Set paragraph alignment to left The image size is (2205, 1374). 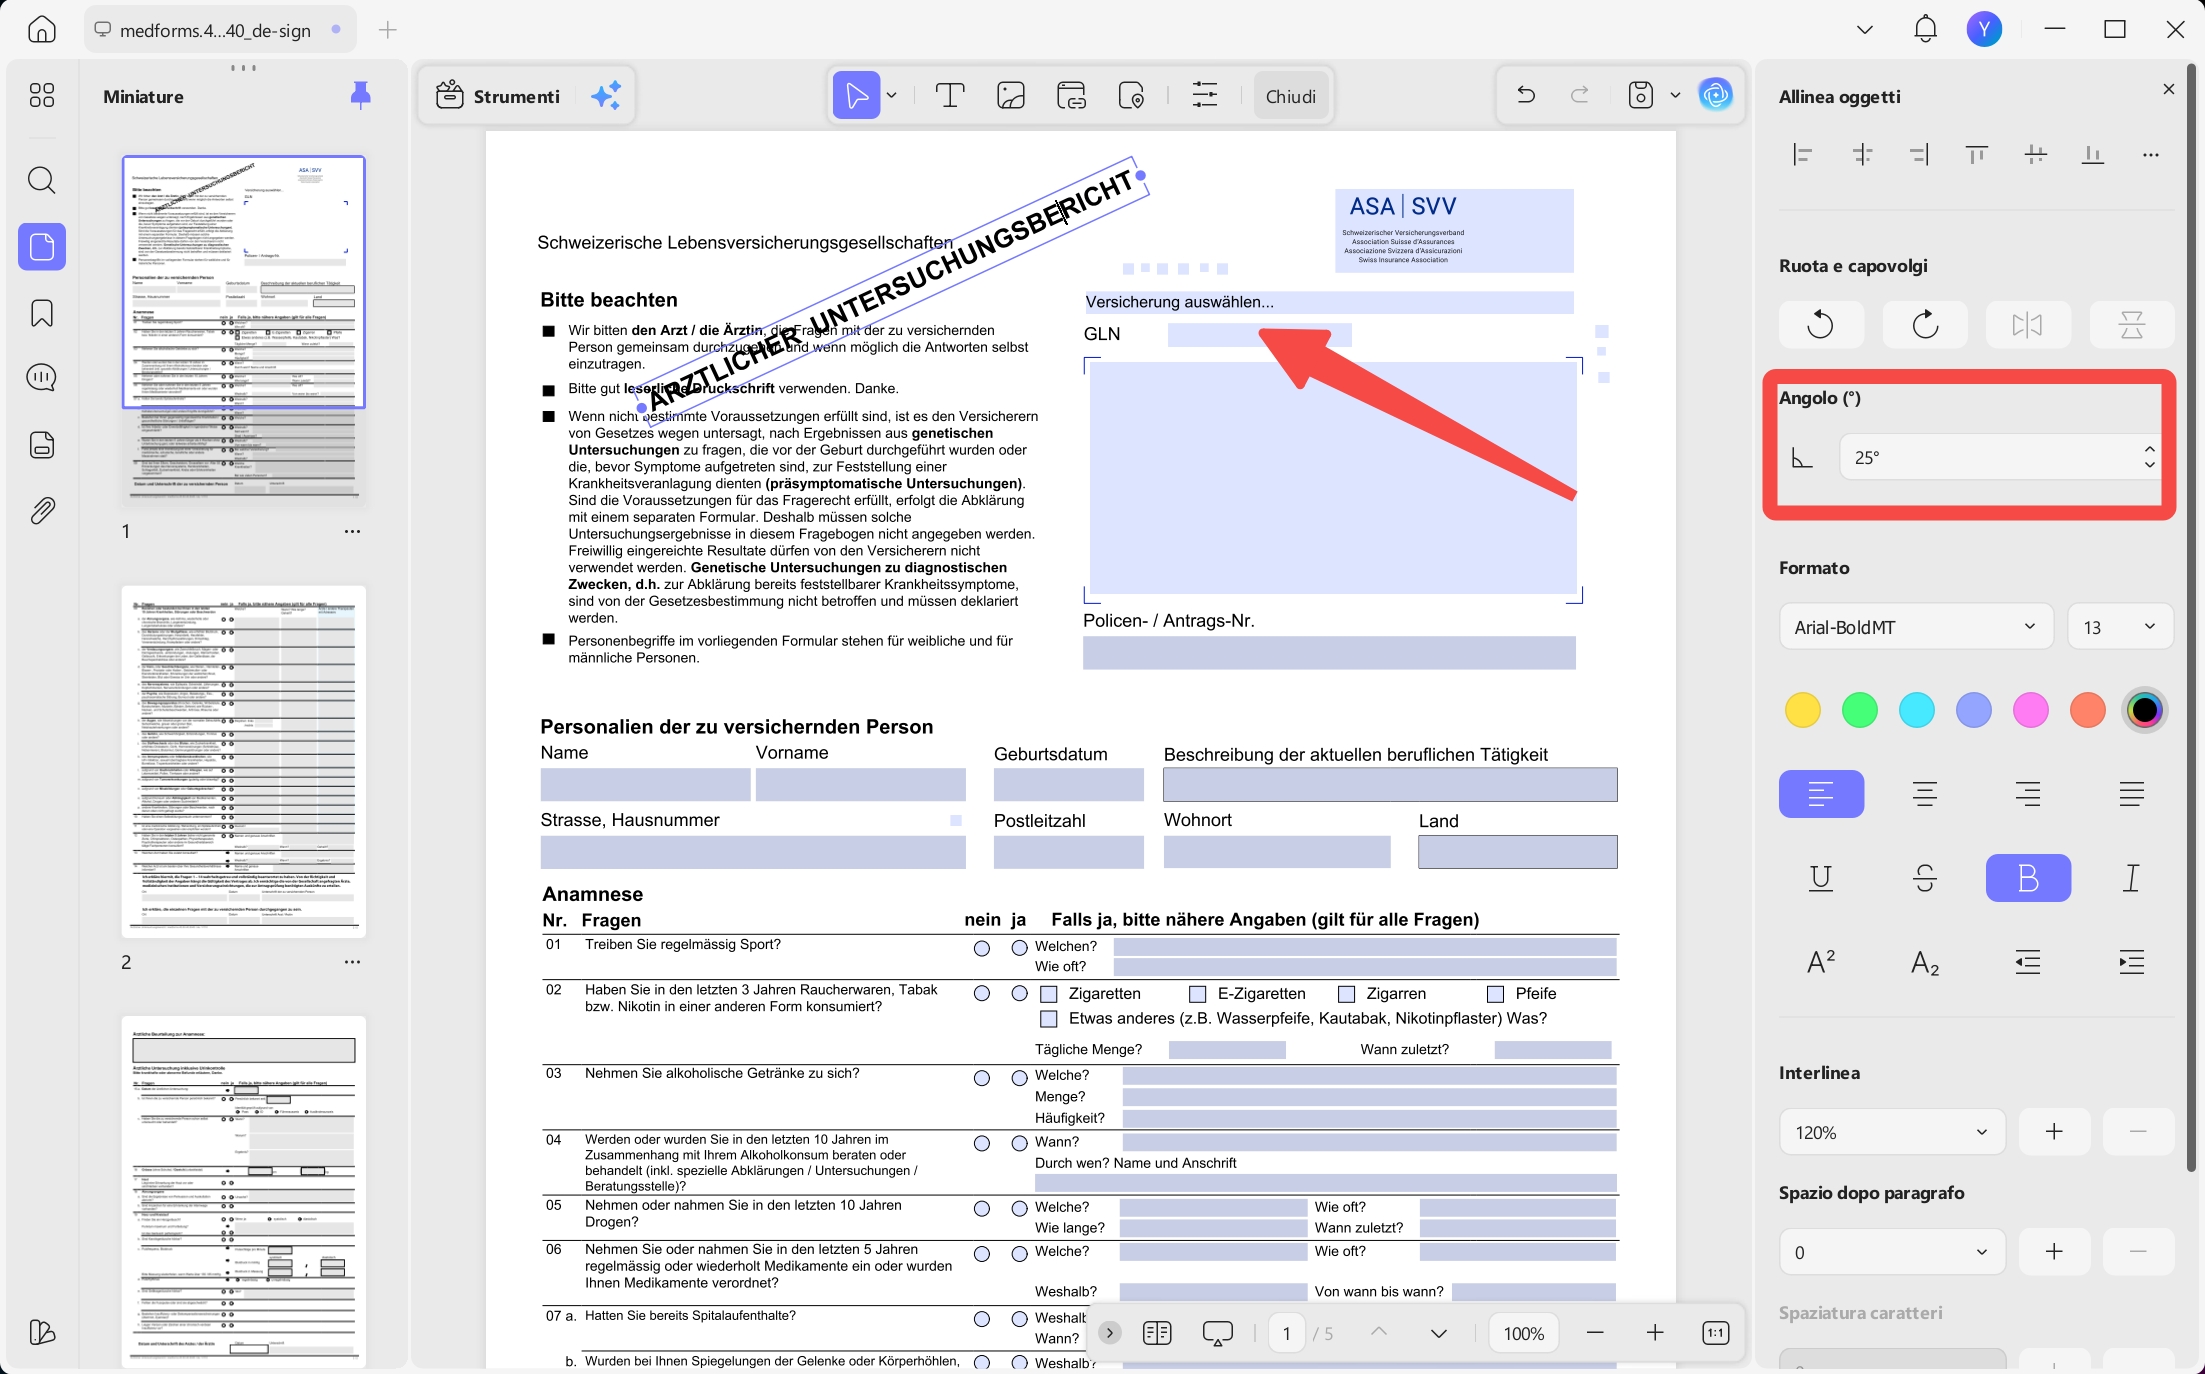pos(1821,794)
